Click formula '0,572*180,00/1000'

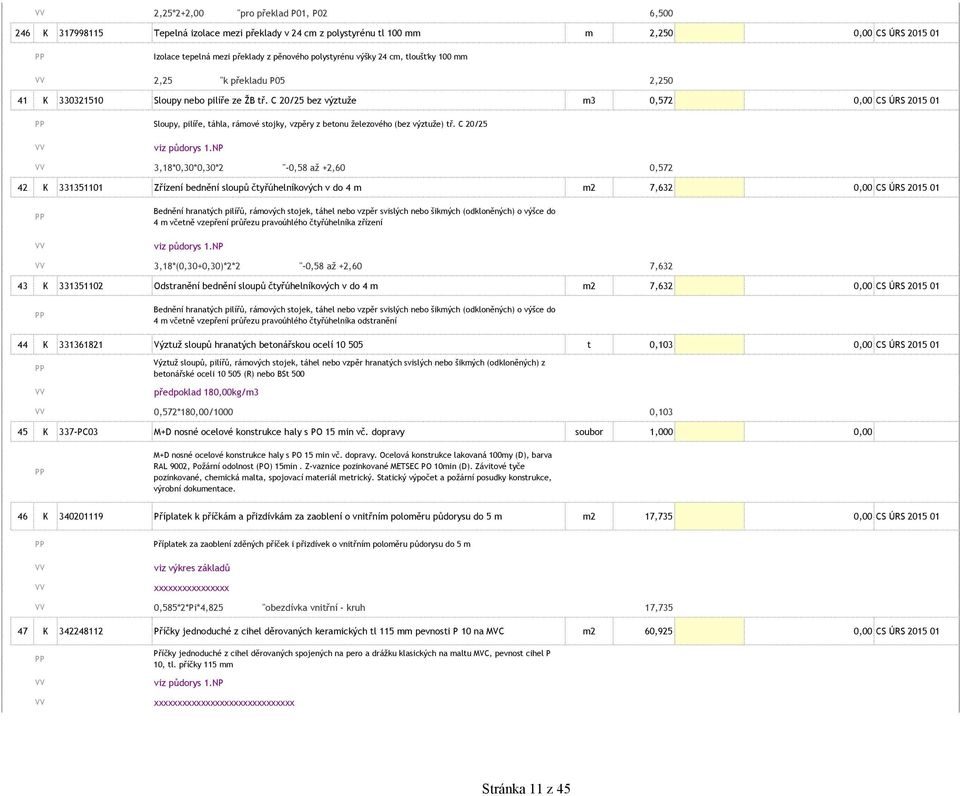point(193,412)
